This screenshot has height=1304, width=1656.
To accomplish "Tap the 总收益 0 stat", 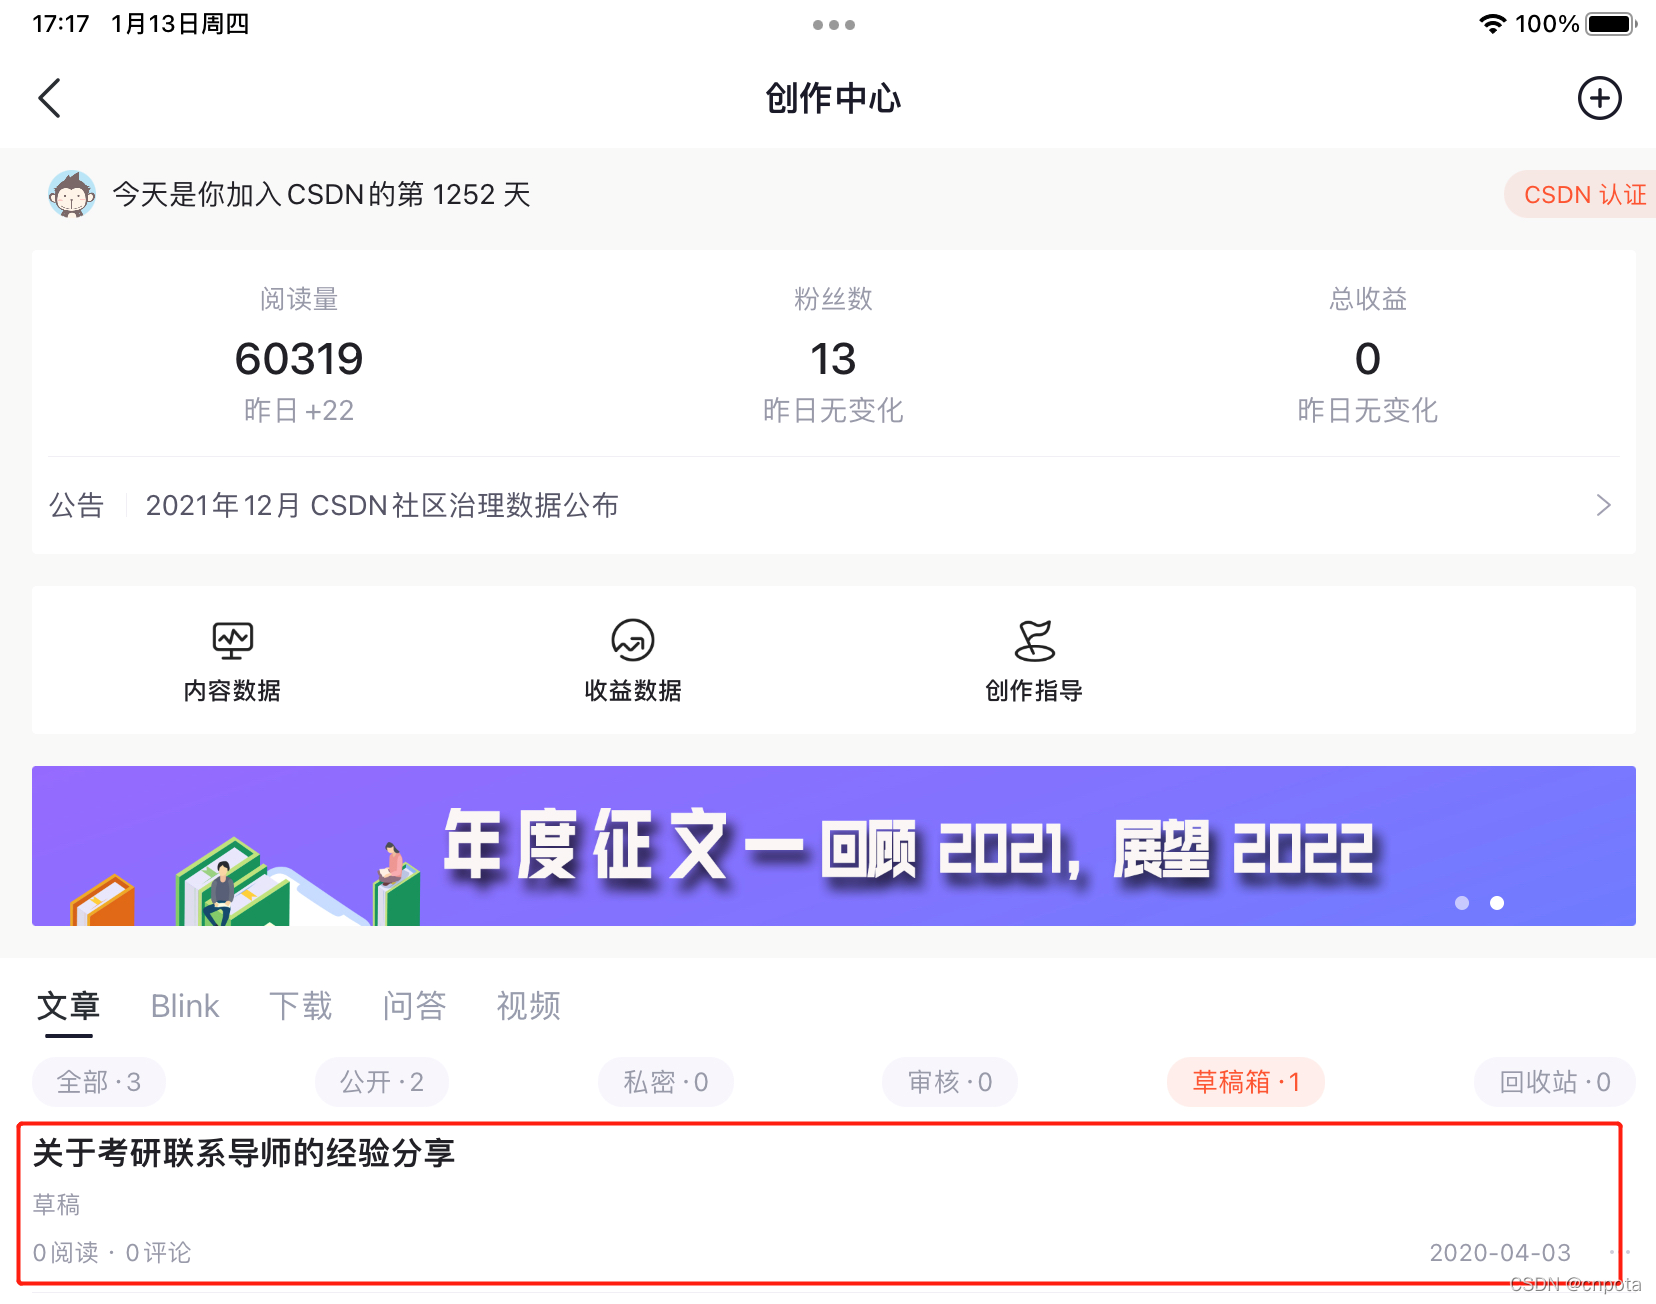I will click(1368, 355).
